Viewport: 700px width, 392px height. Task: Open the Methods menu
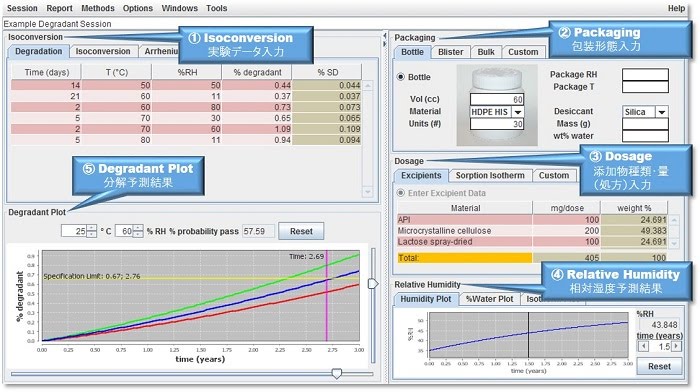(98, 8)
